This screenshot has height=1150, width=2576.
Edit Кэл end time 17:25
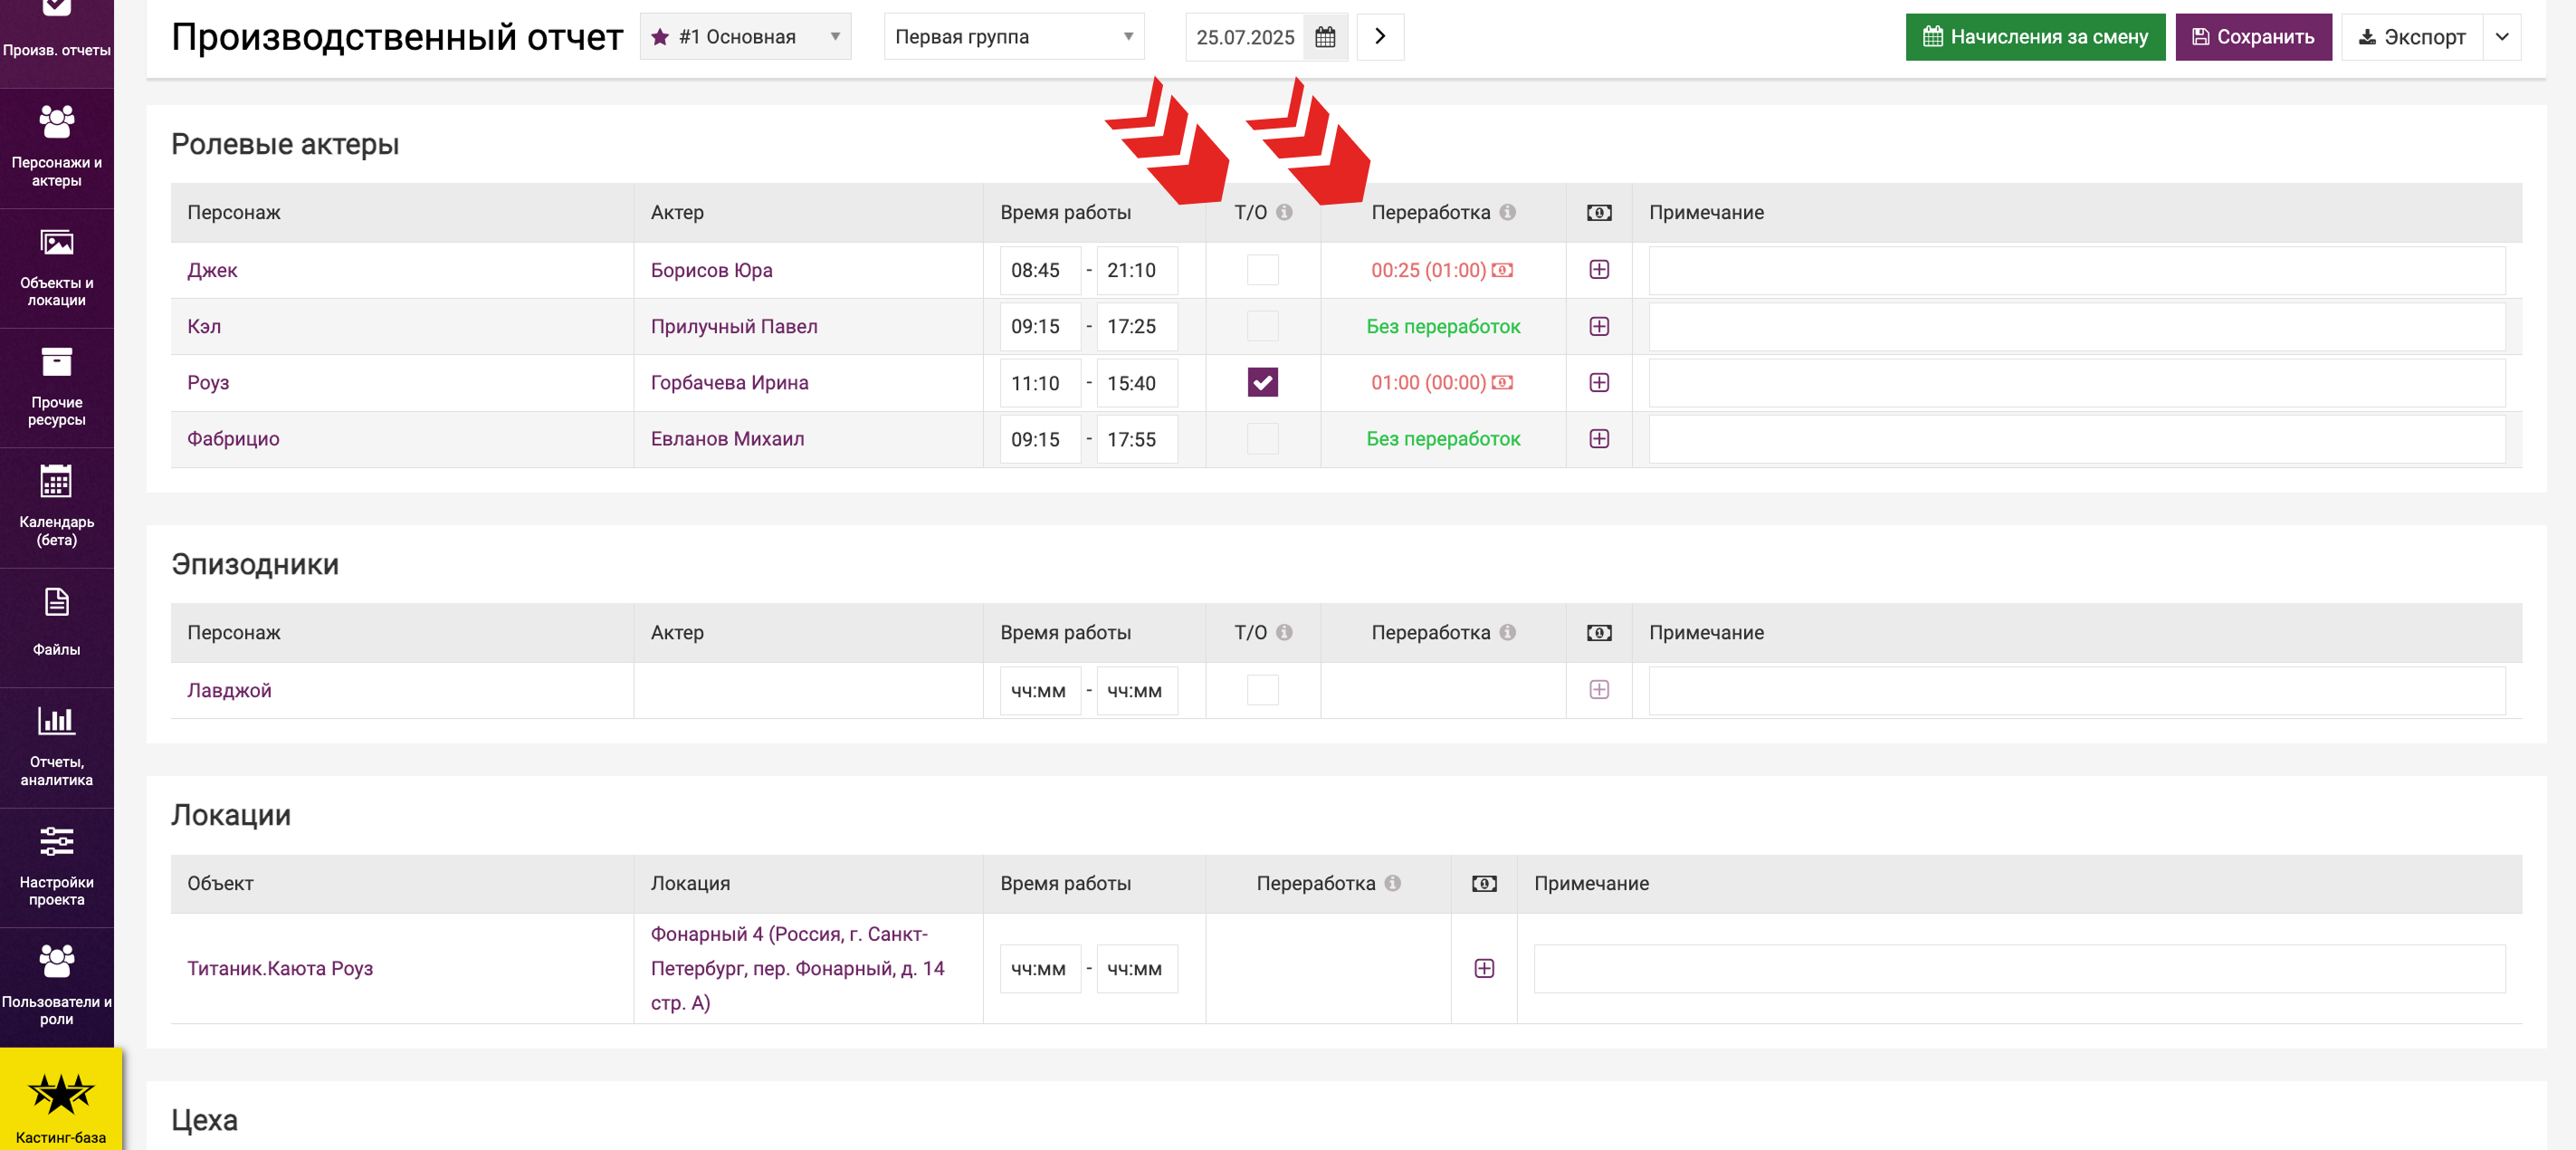tap(1137, 326)
